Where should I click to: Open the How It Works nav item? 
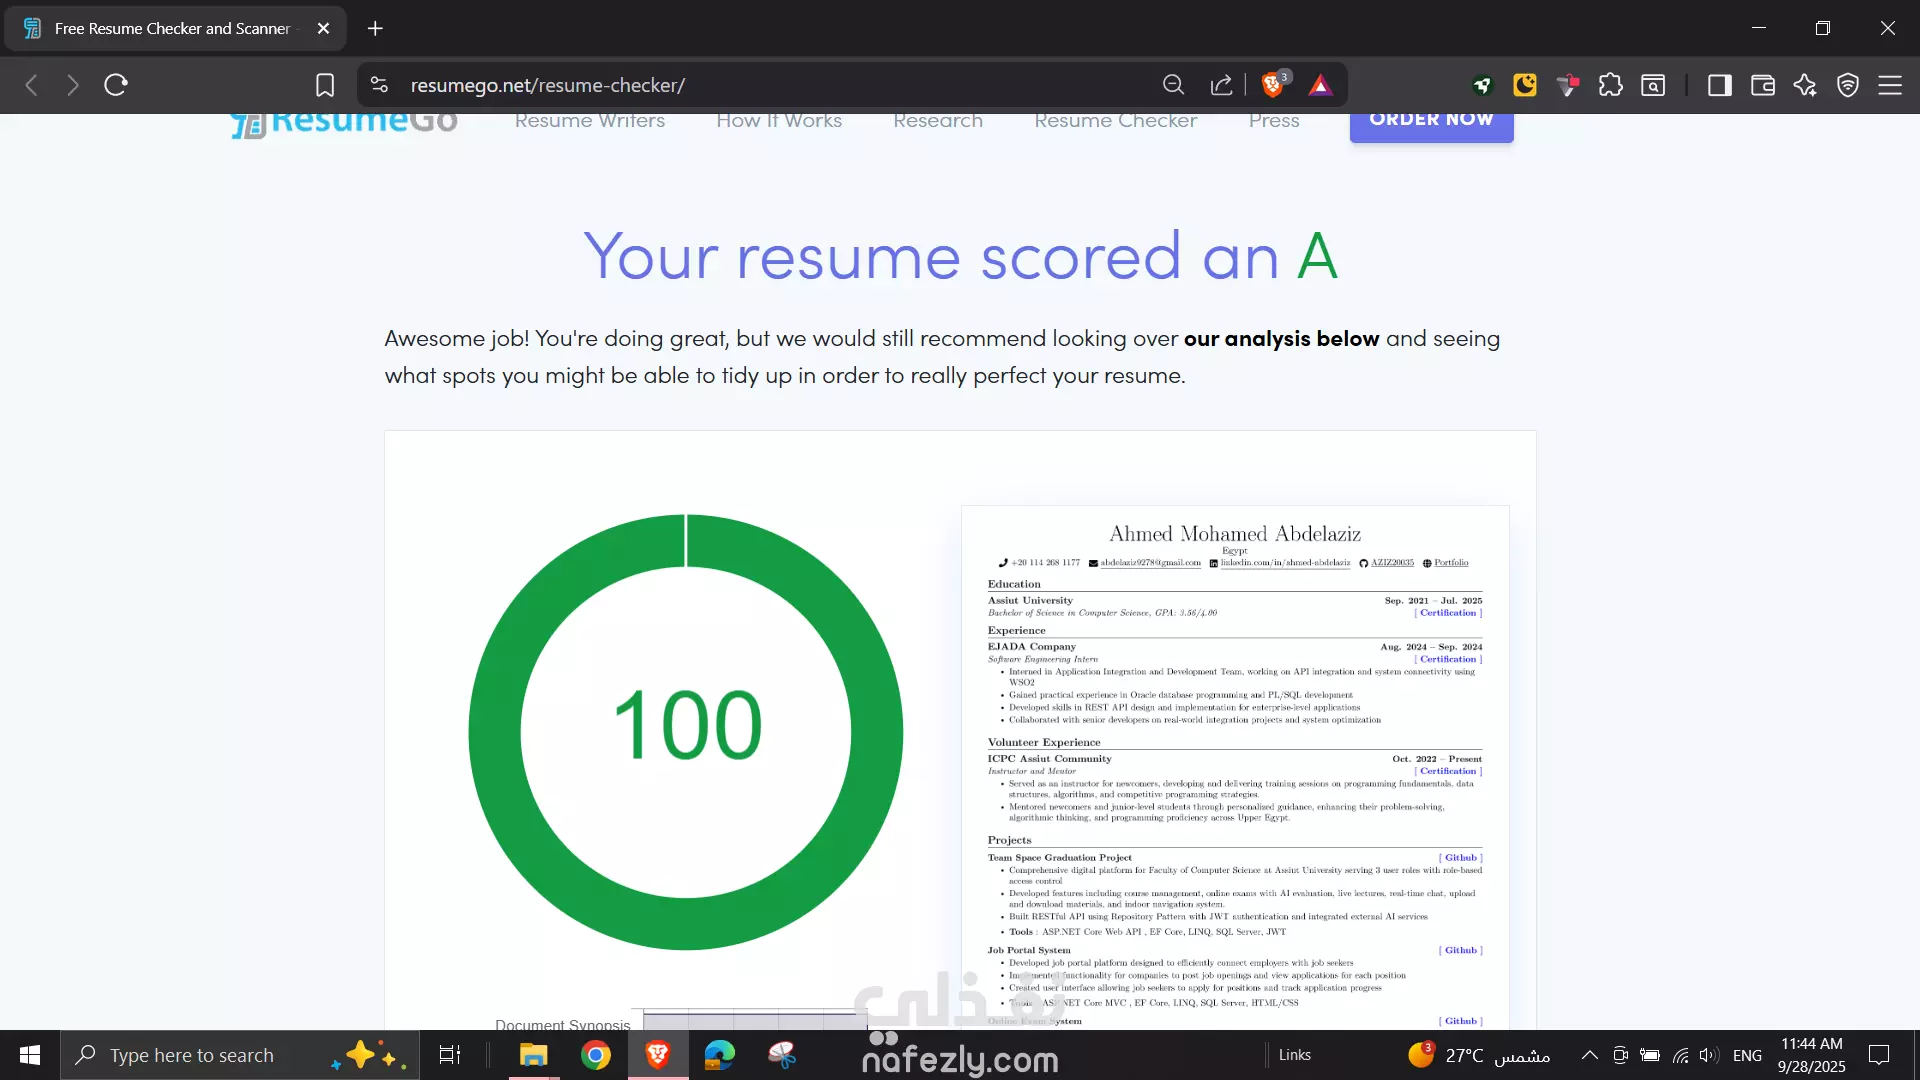point(779,120)
